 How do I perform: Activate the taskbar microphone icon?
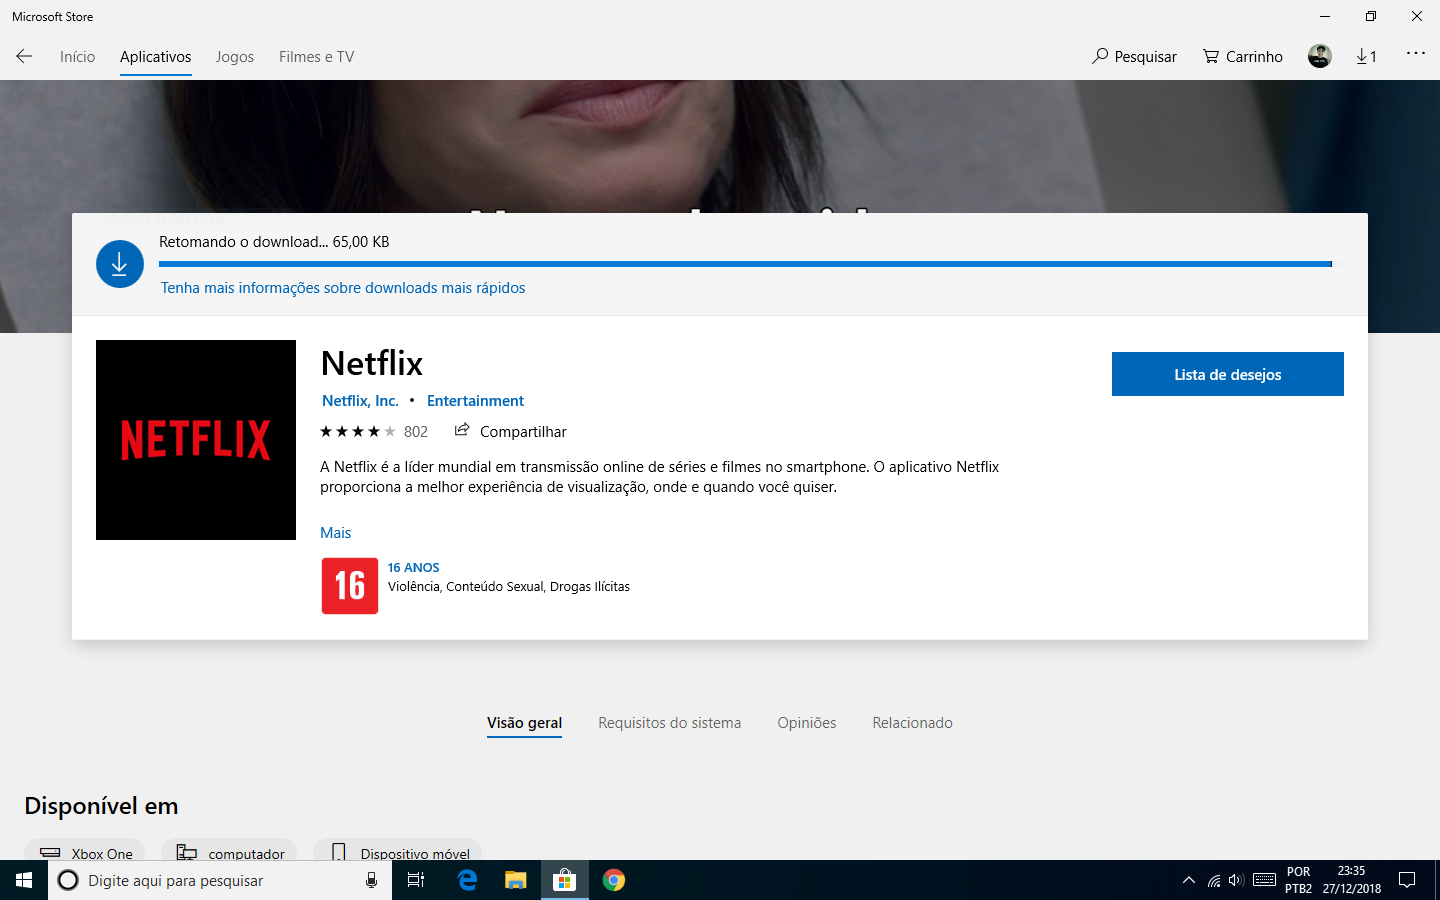tap(371, 880)
